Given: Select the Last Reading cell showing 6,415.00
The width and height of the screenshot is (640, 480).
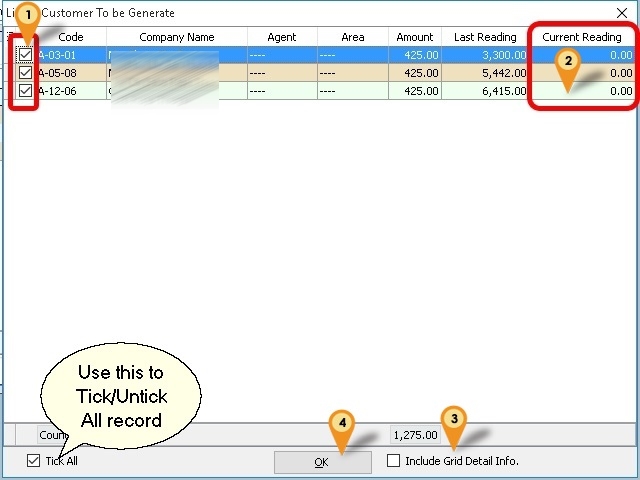Looking at the screenshot, I should 485,91.
